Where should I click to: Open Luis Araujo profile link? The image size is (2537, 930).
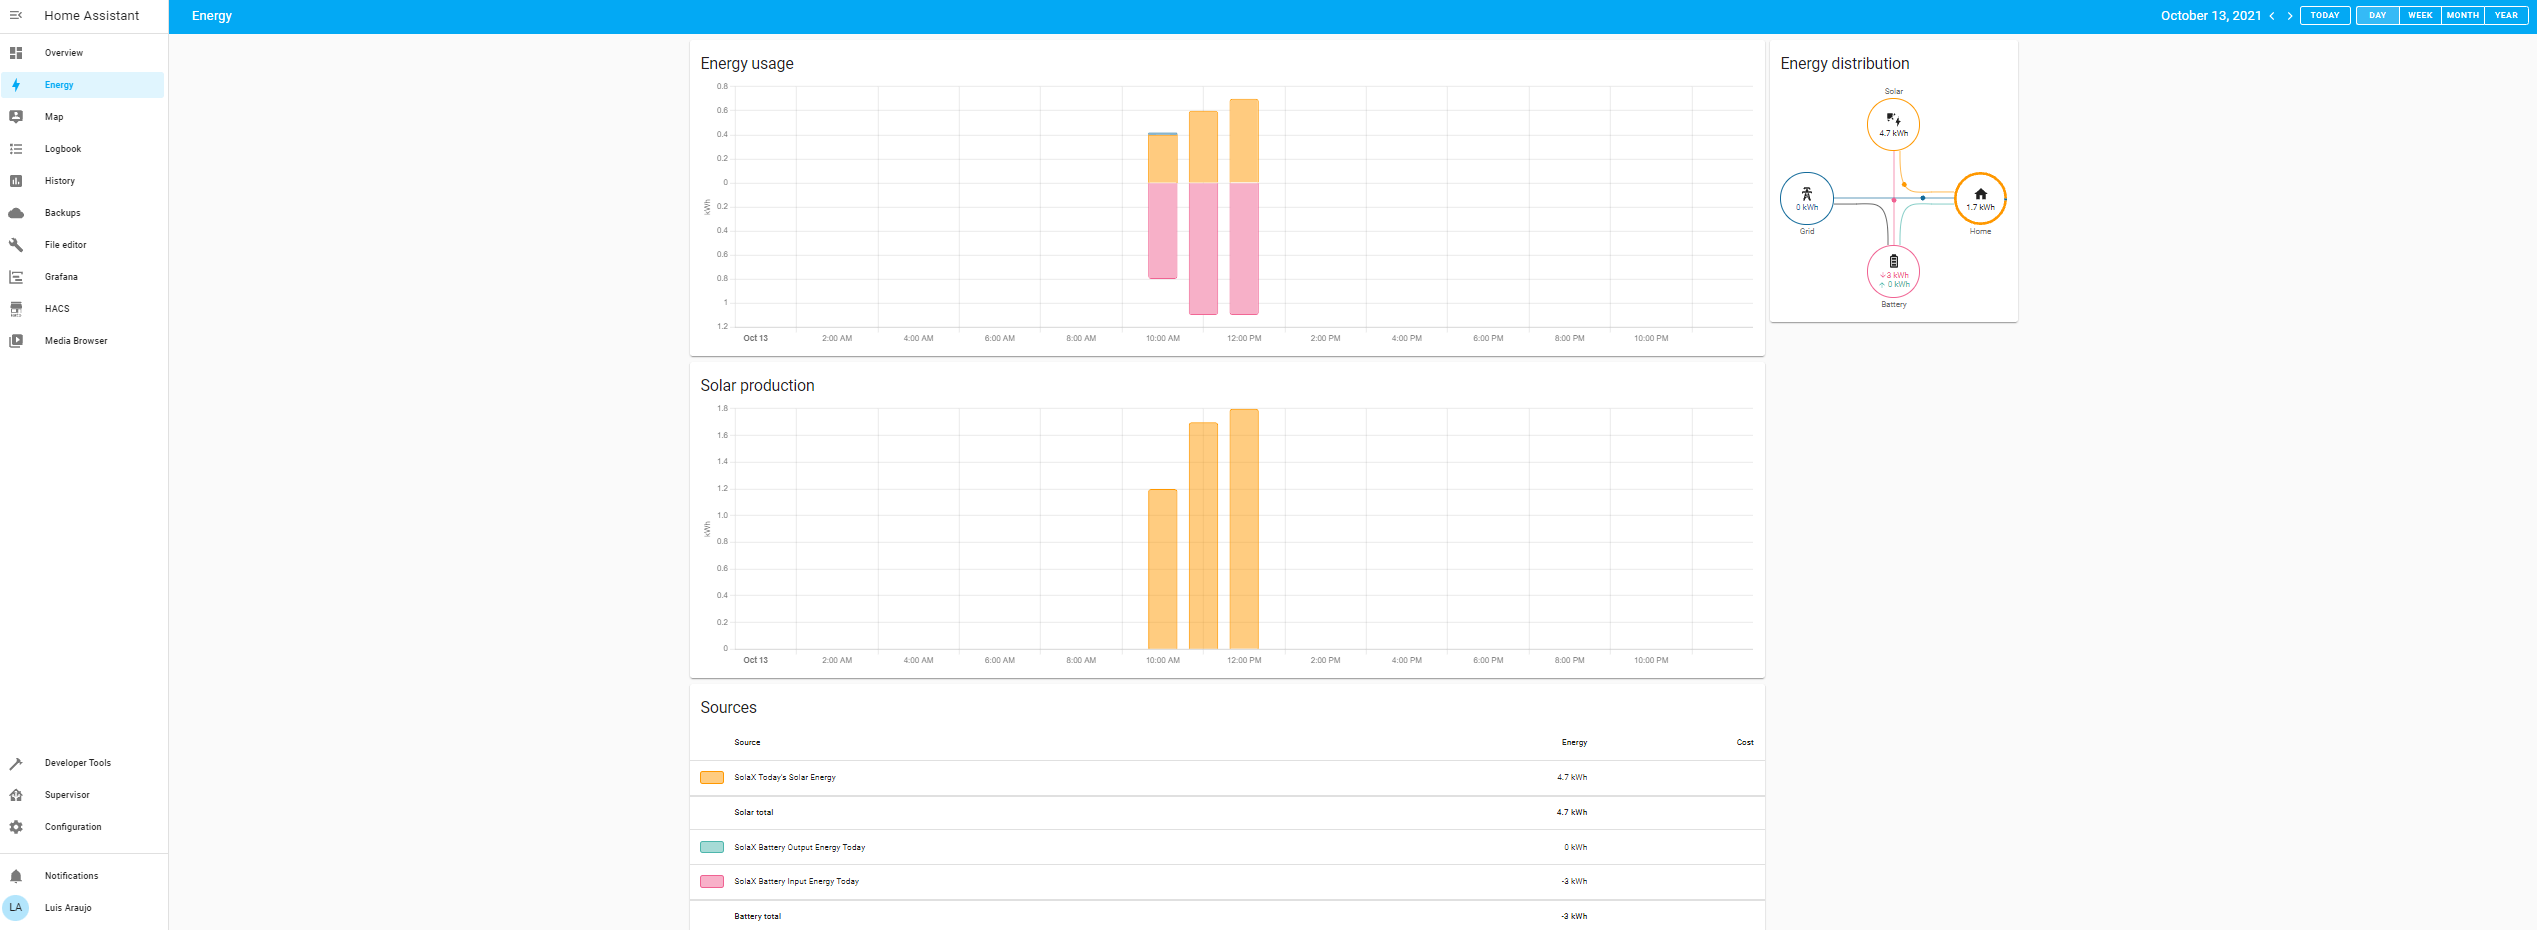pos(84,908)
